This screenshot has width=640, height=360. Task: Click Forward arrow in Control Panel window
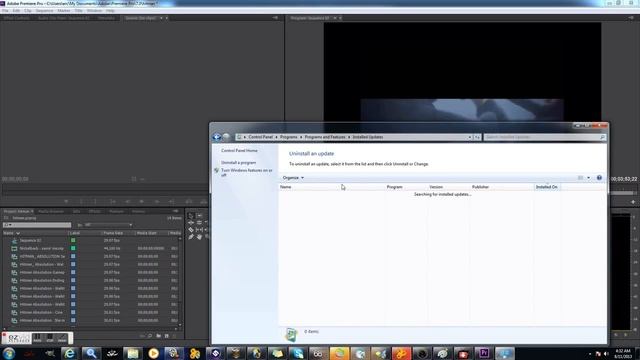pos(226,137)
